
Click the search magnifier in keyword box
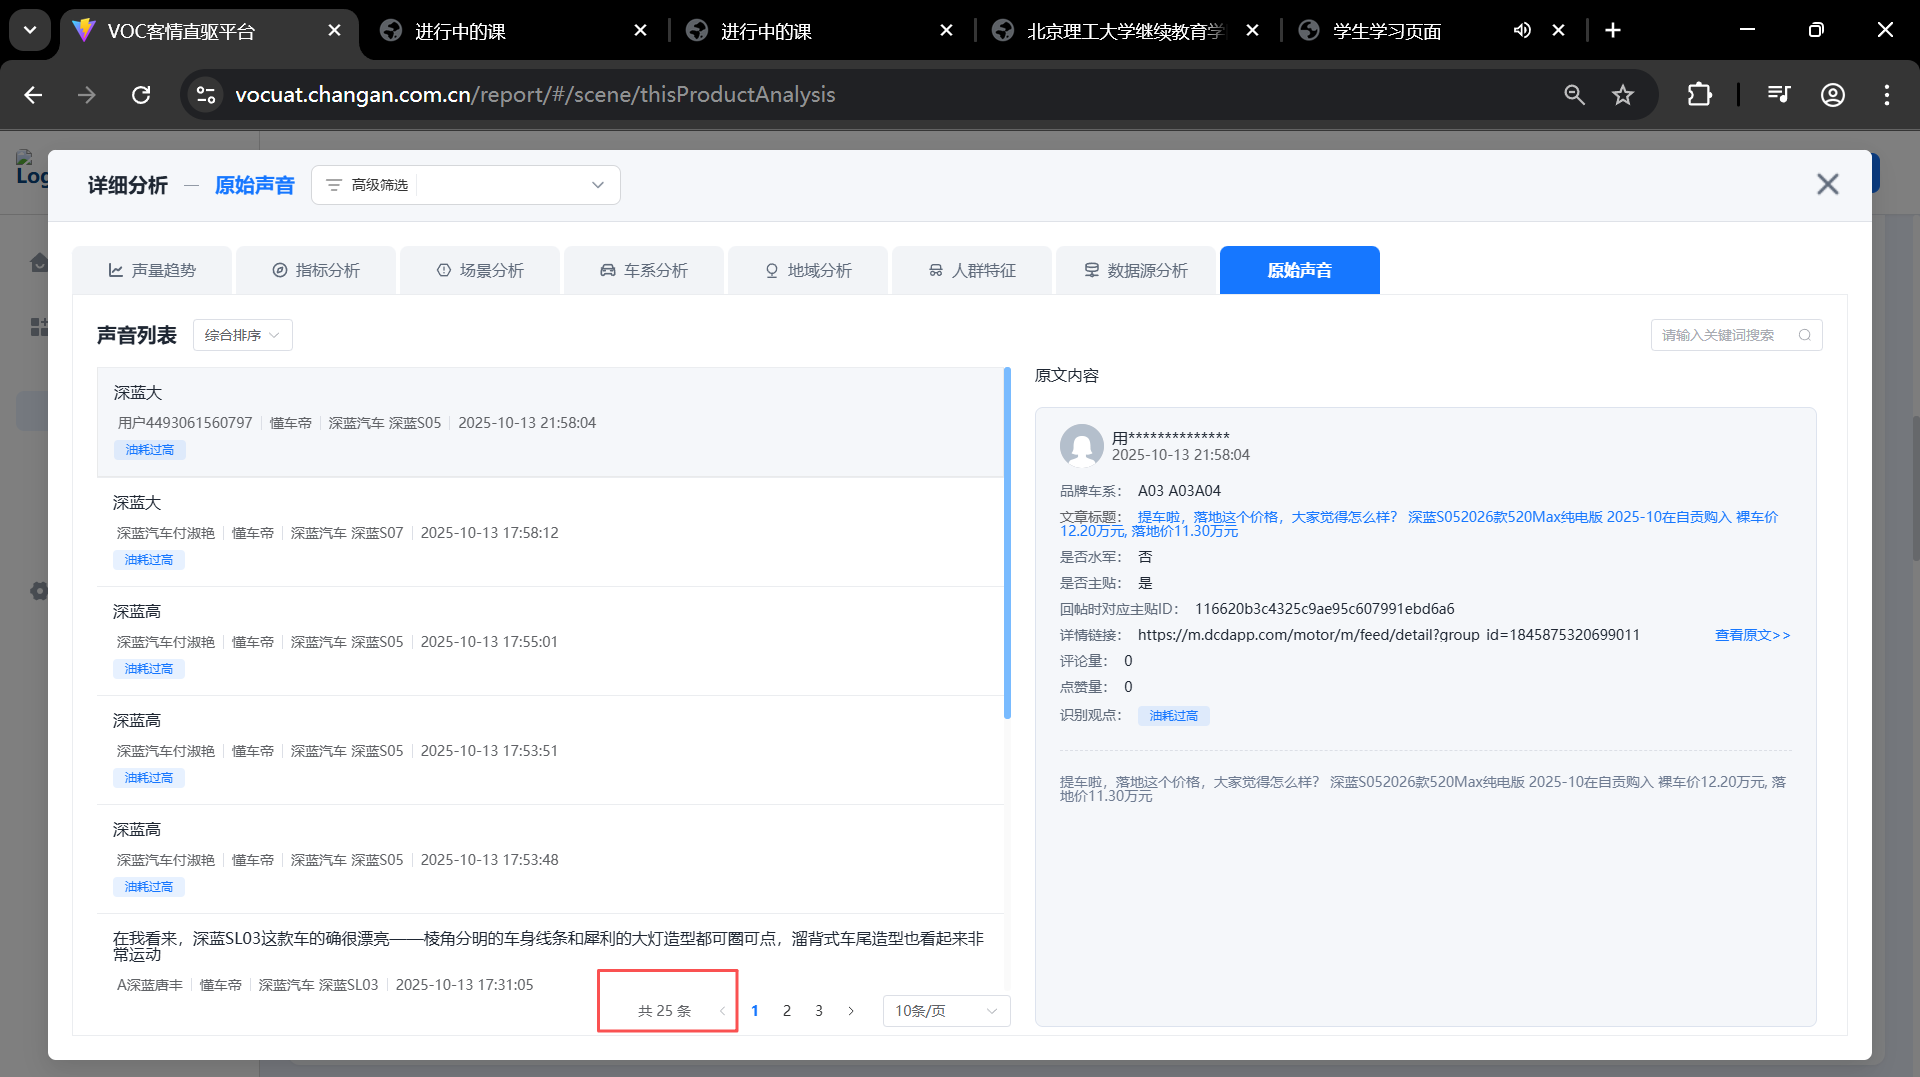[1804, 335]
